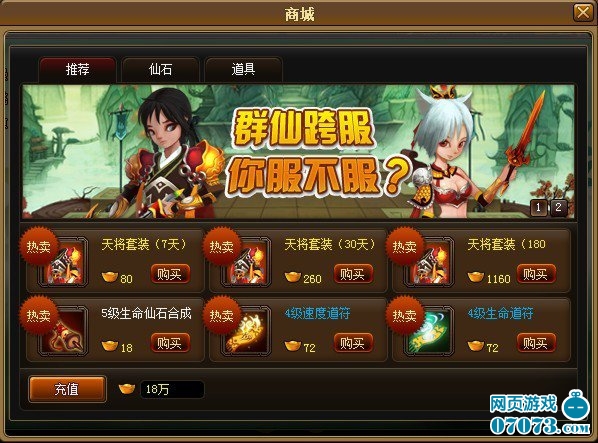Image resolution: width=598 pixels, height=443 pixels.
Task: Select the 5级生命仙石合成 item icon
Action: point(63,331)
